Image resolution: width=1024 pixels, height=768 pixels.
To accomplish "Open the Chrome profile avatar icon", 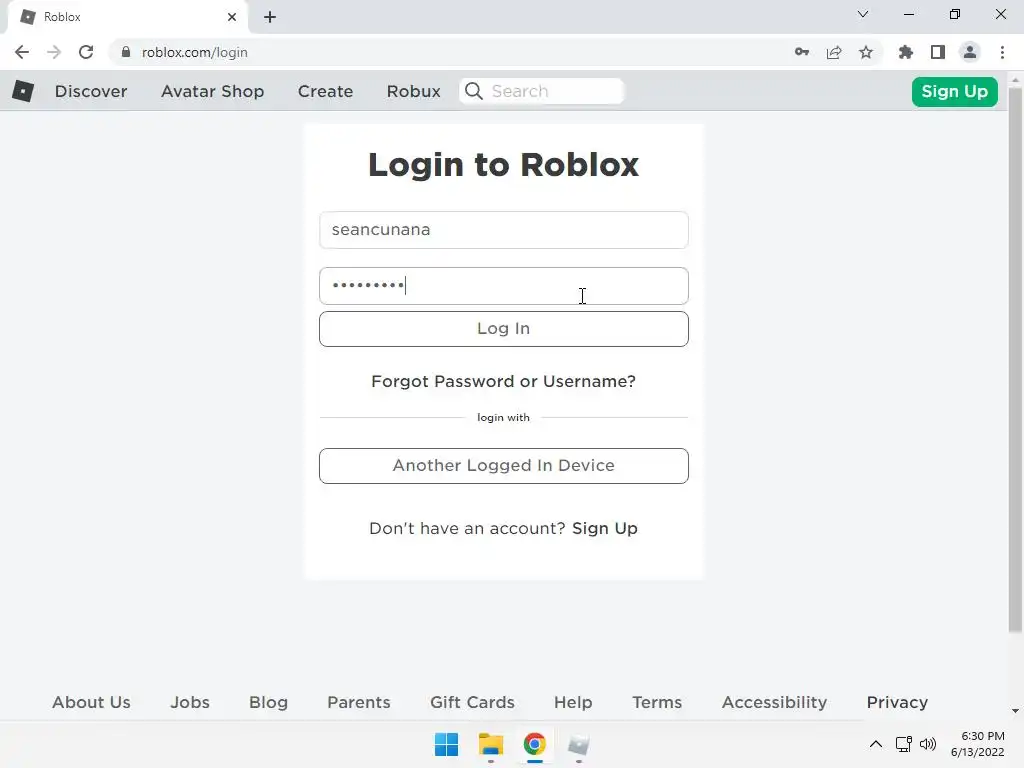I will 970,52.
